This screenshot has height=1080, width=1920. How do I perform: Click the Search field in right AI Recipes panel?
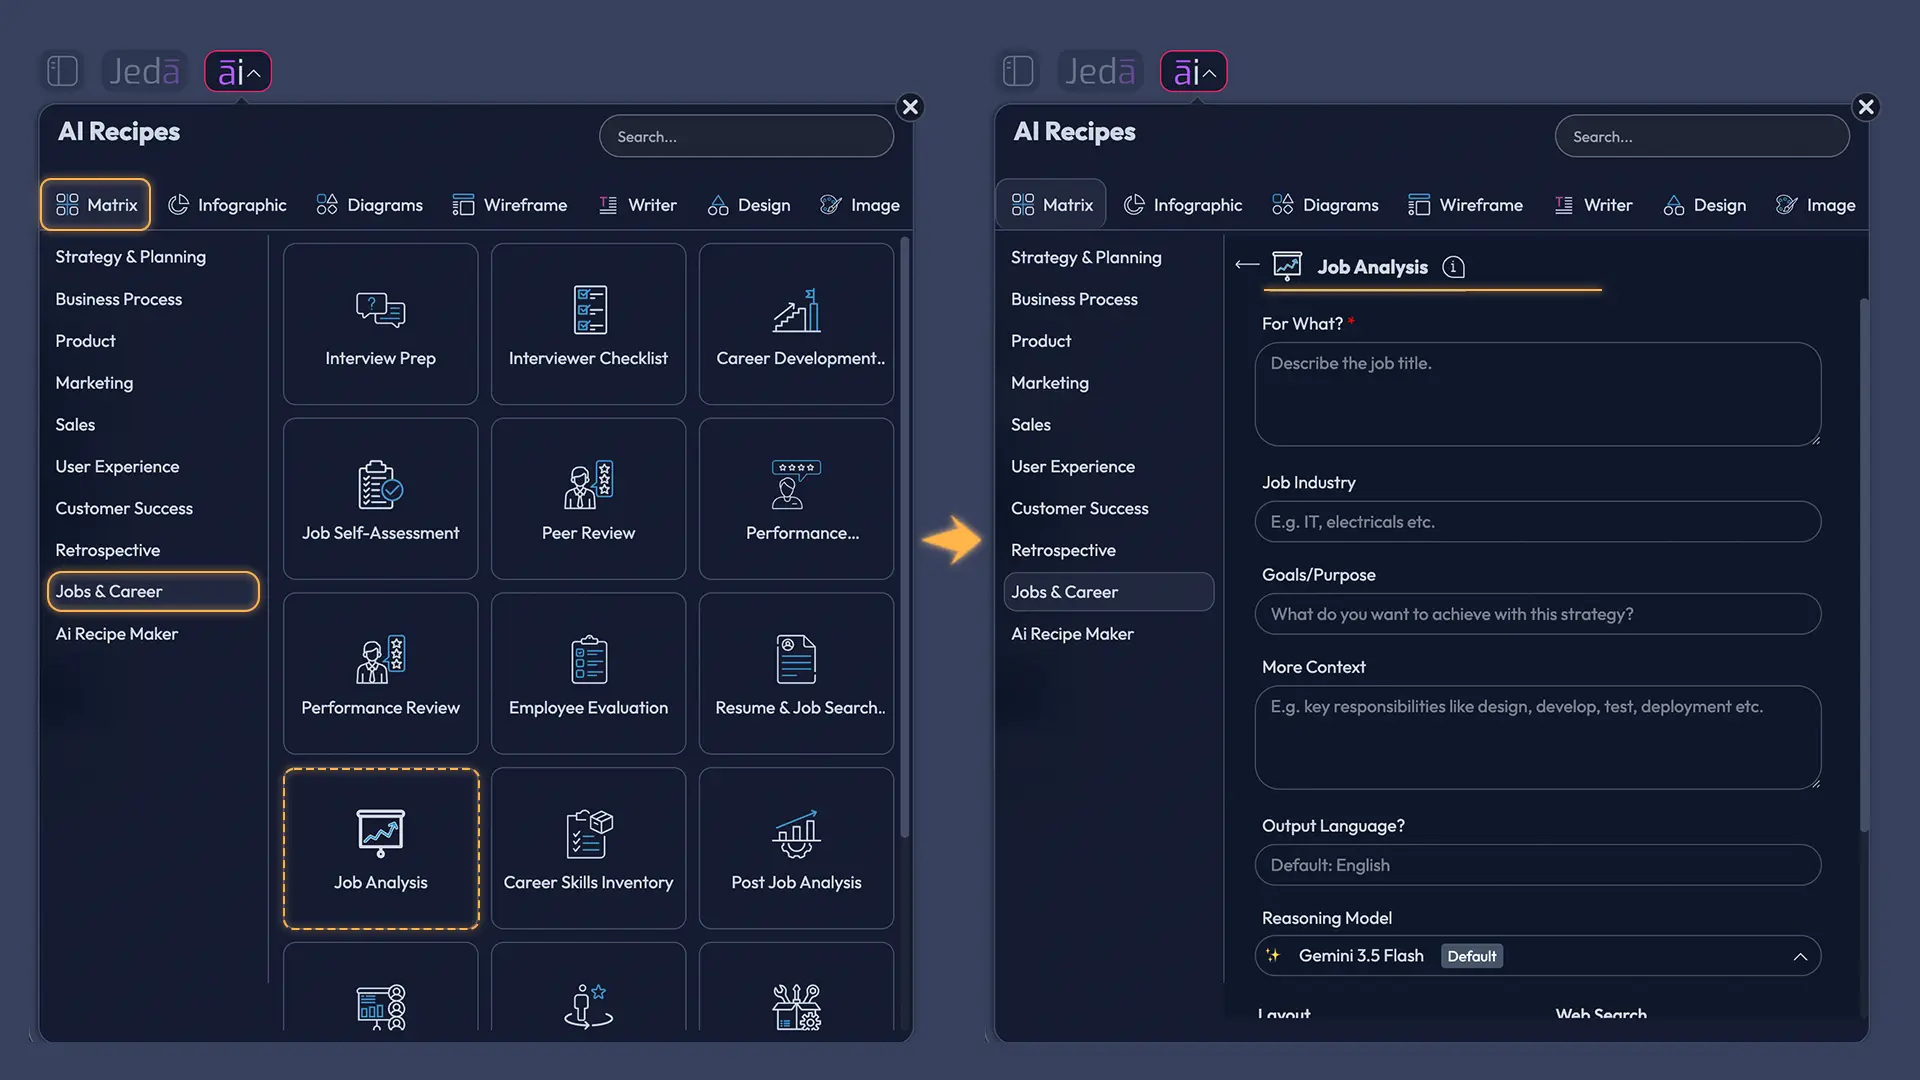[1702, 136]
